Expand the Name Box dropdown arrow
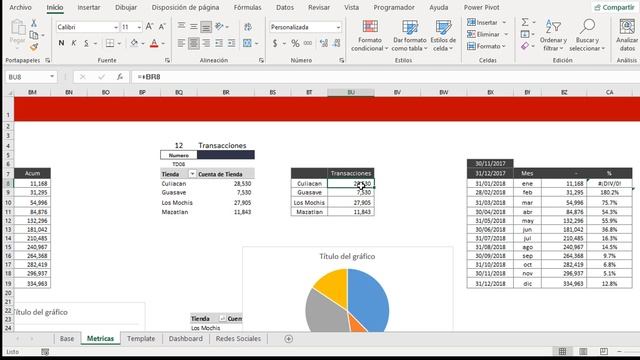 click(52, 77)
